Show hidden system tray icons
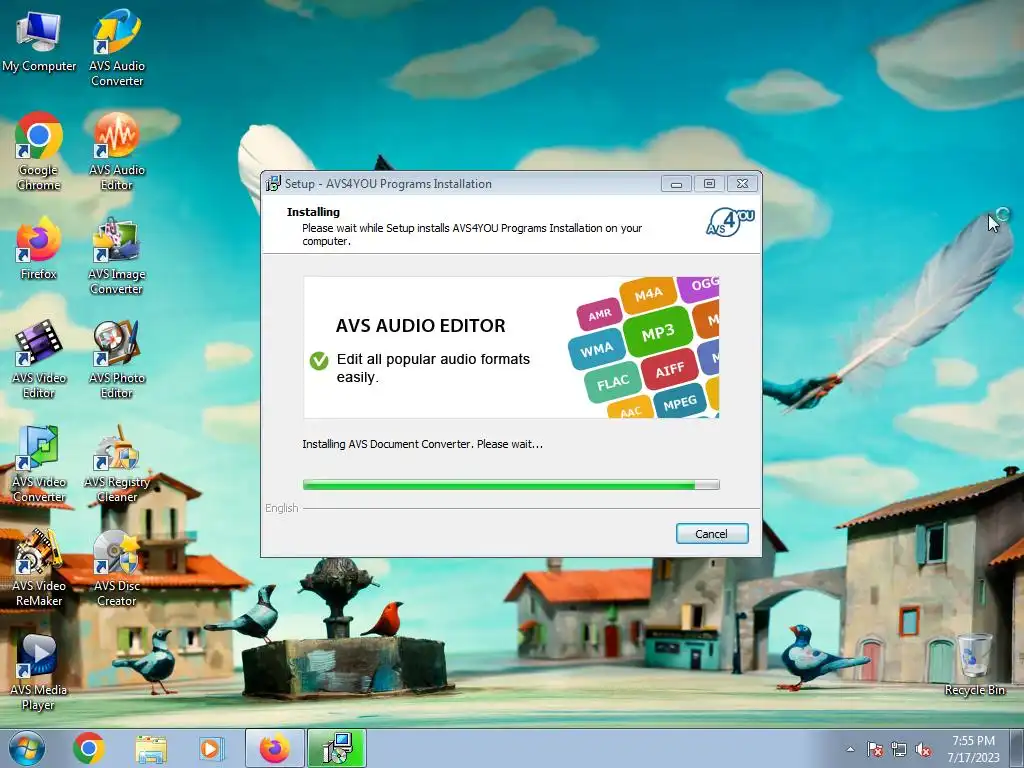The height and width of the screenshot is (768, 1024). [850, 749]
